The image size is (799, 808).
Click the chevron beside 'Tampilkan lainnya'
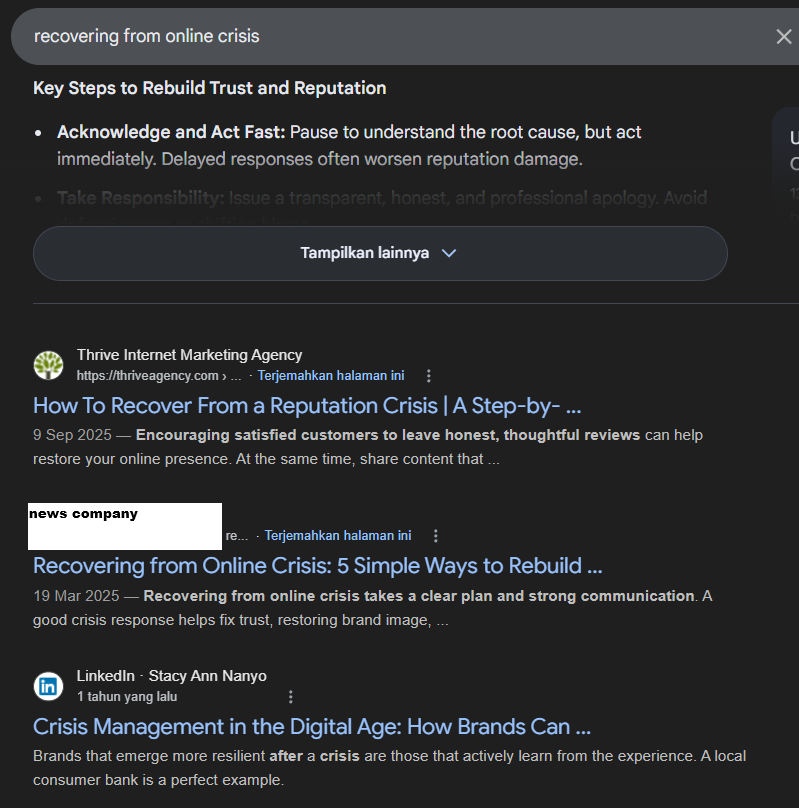pos(449,253)
